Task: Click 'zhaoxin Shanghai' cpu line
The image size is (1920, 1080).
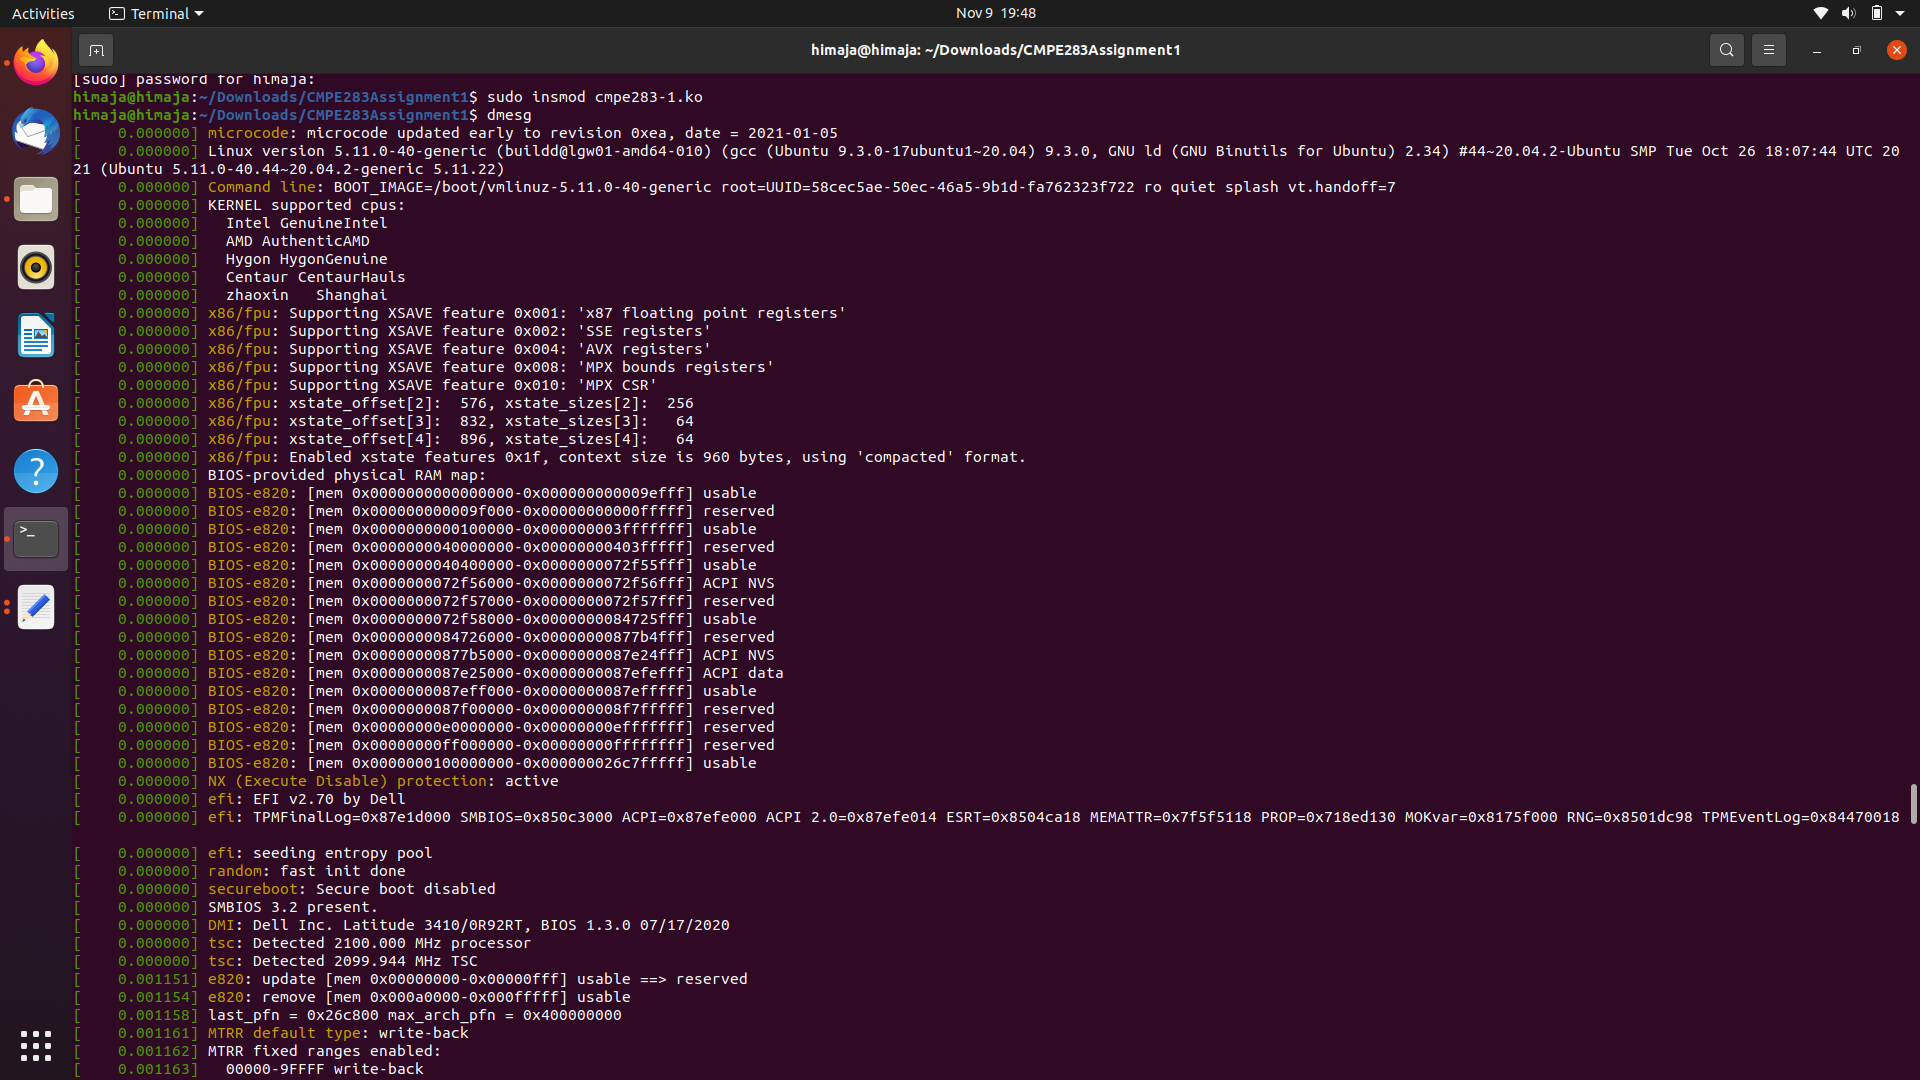Action: [306, 295]
